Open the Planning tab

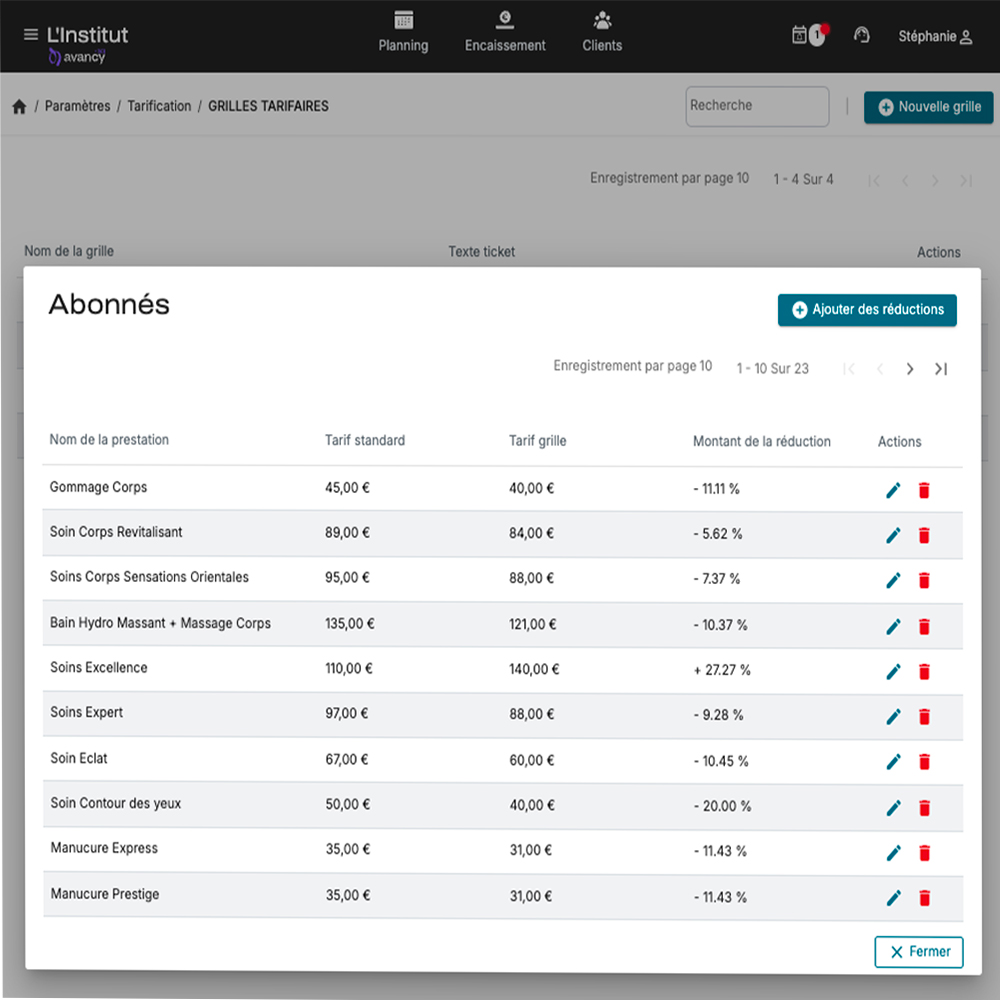pos(403,33)
